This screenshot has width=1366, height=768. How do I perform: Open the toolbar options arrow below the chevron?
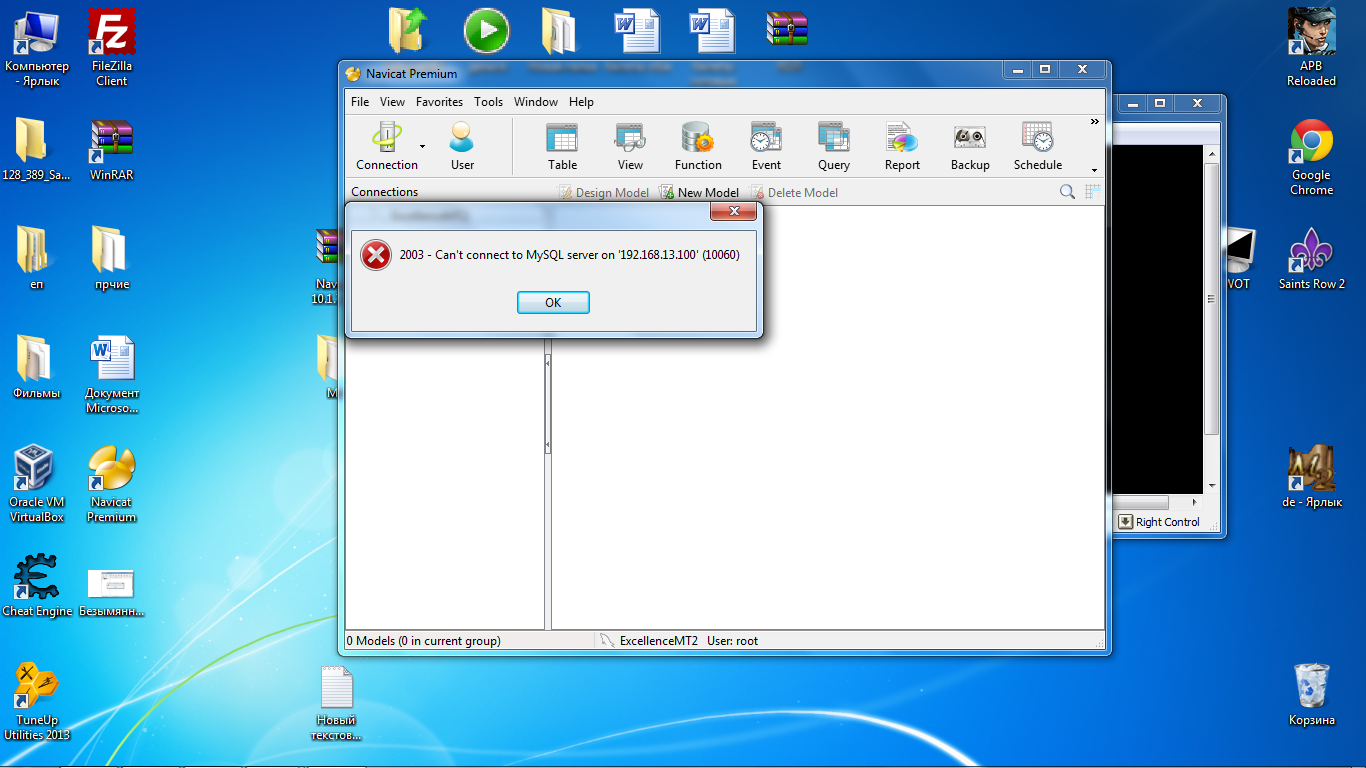click(x=1095, y=170)
